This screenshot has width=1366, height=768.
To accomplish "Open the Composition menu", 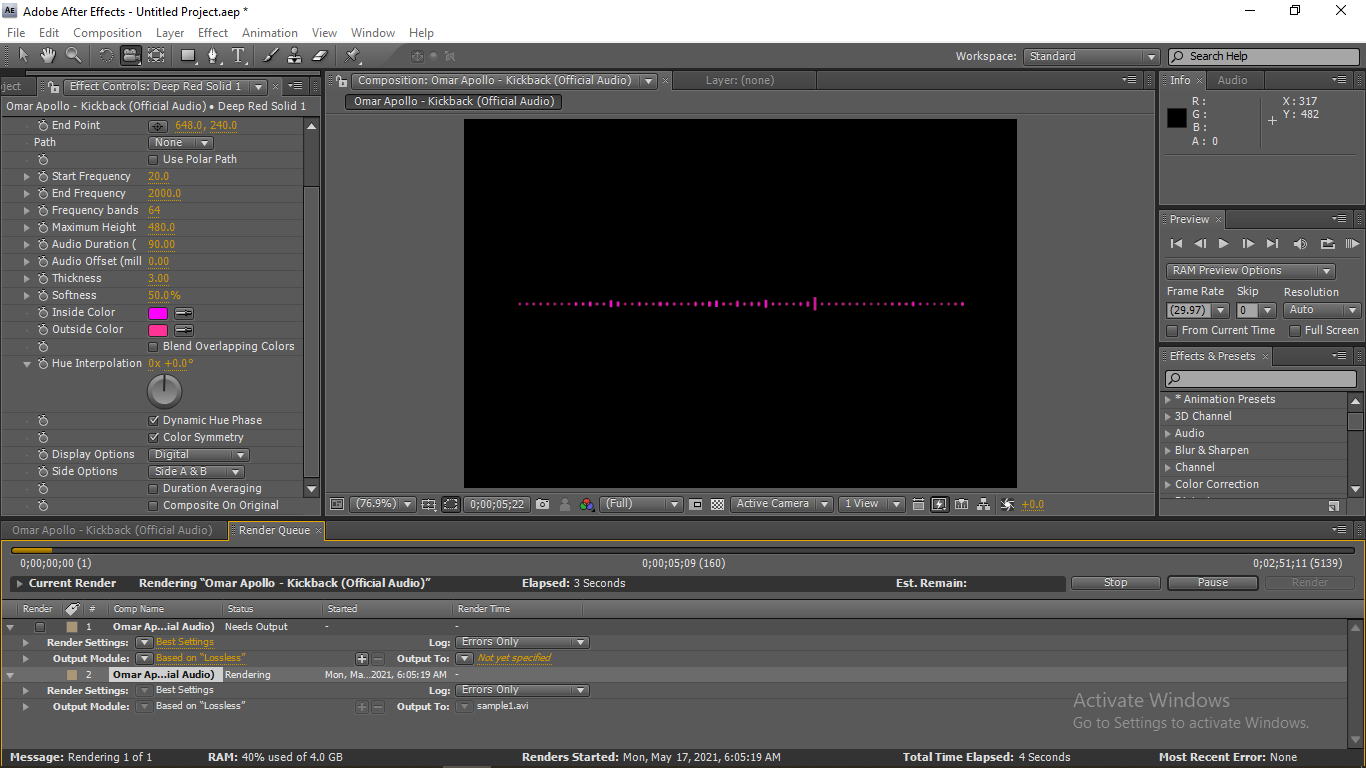I will [108, 33].
